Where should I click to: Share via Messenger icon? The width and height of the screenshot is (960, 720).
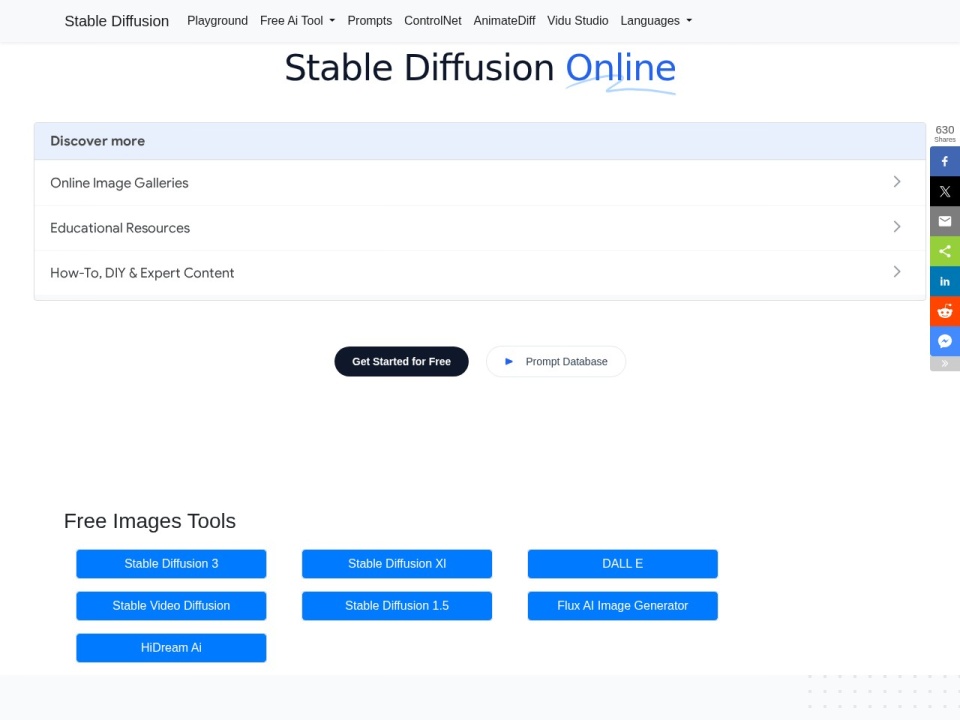click(945, 341)
